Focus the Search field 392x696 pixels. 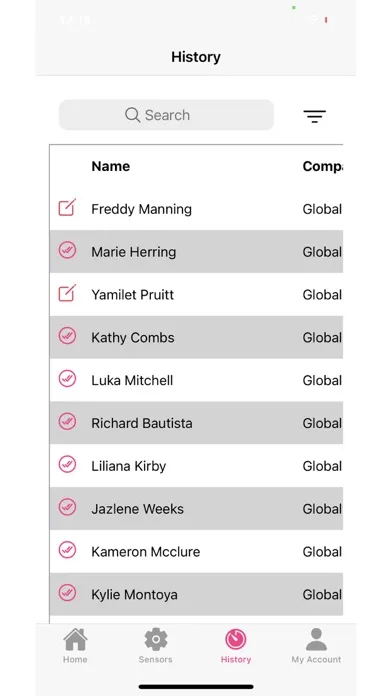point(166,115)
